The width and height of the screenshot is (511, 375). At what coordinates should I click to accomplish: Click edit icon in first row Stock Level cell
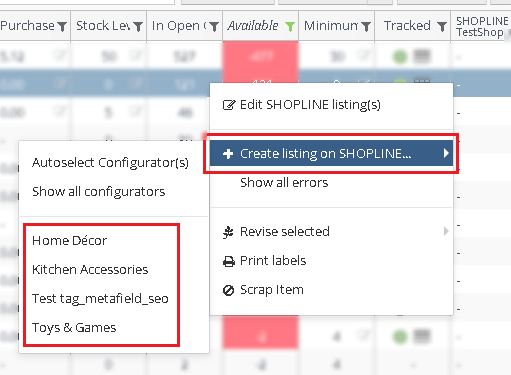click(x=135, y=55)
